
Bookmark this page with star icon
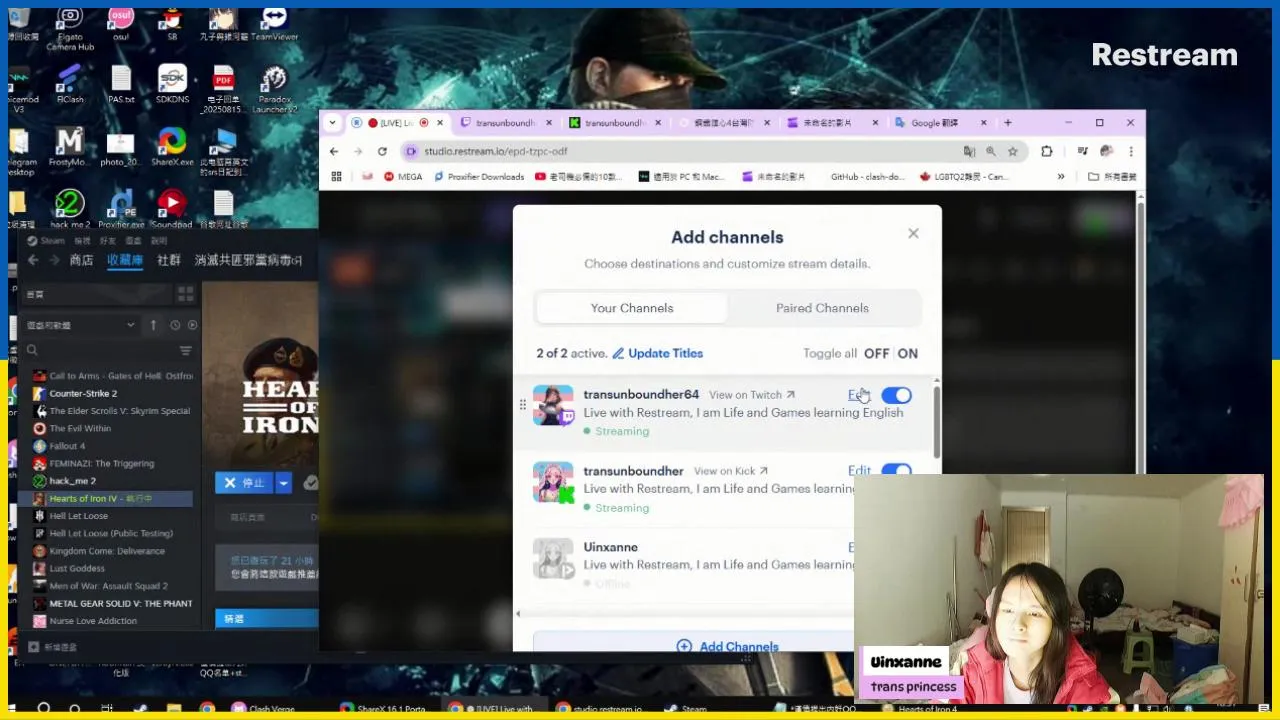(1013, 151)
